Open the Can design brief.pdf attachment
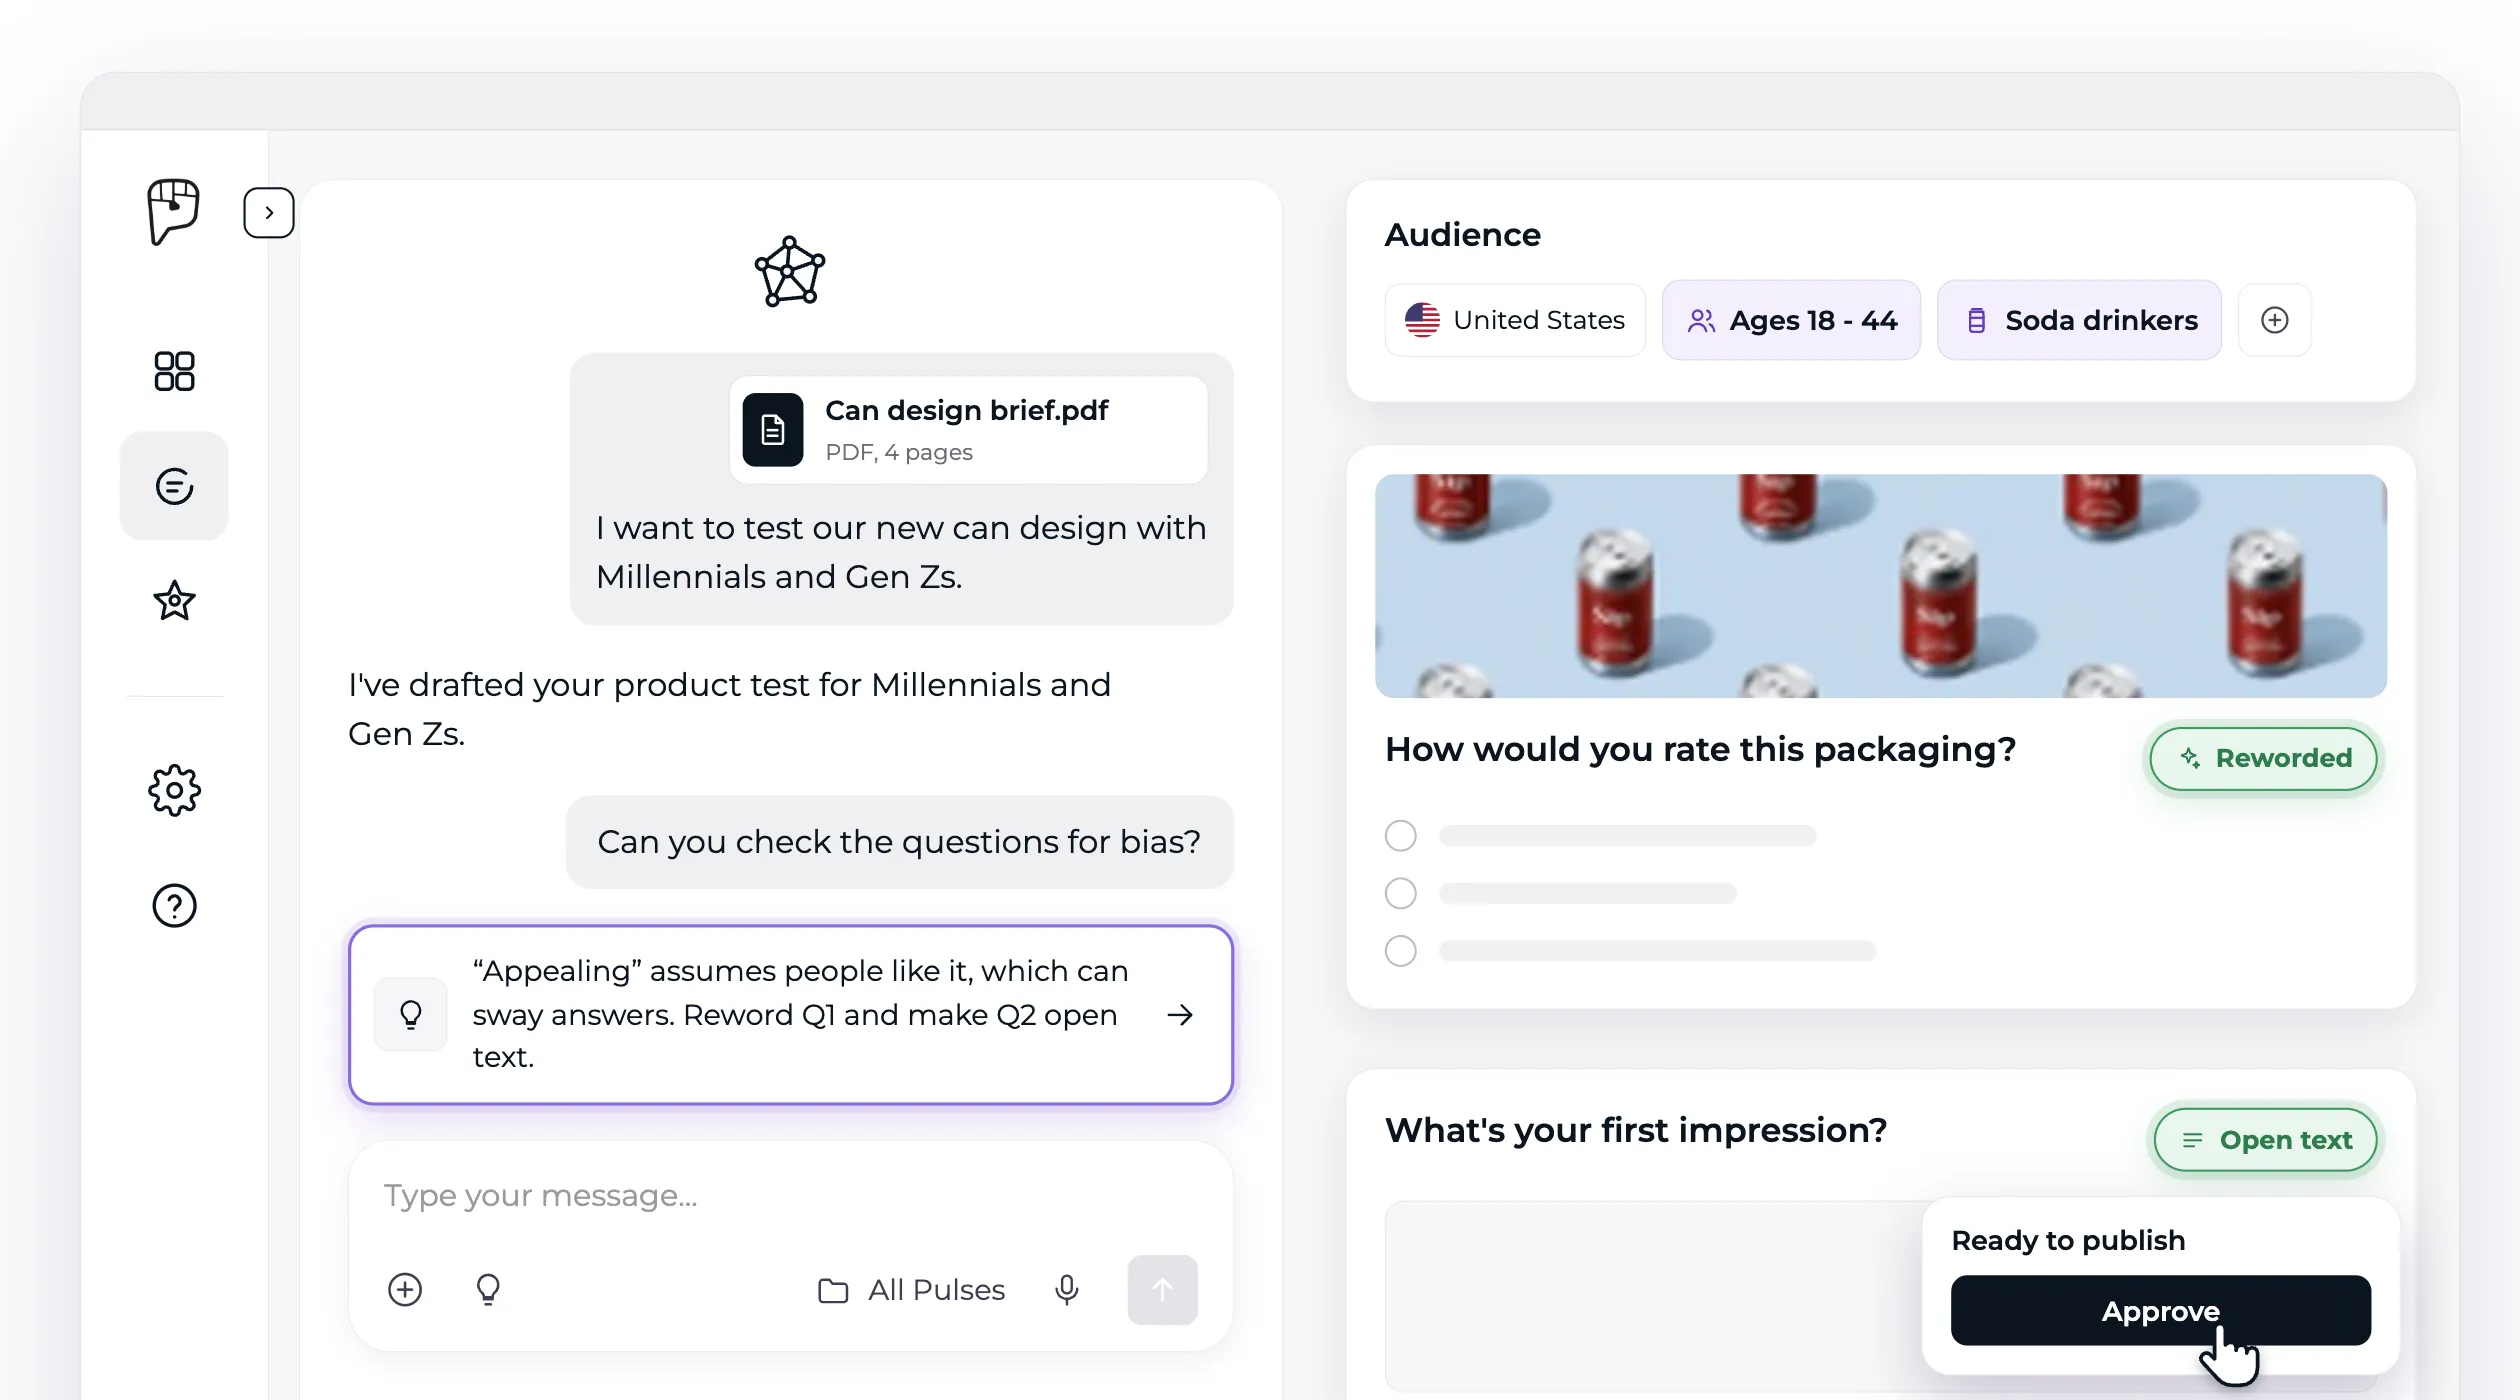This screenshot has width=2520, height=1400. pos(968,430)
